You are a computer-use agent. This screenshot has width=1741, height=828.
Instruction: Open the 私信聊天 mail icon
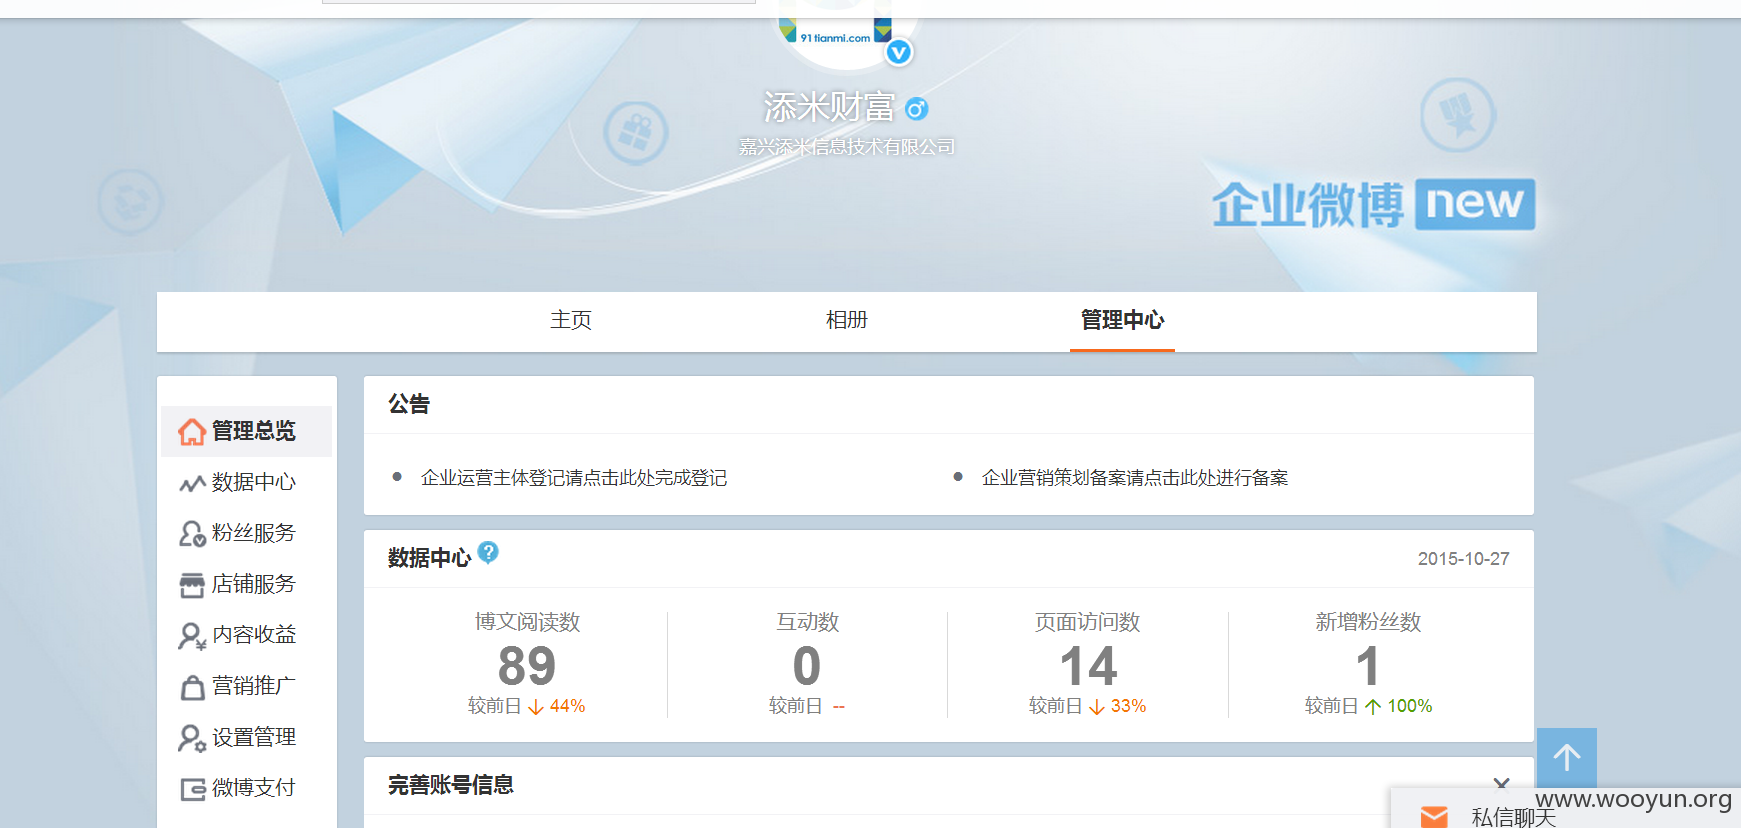1434,817
